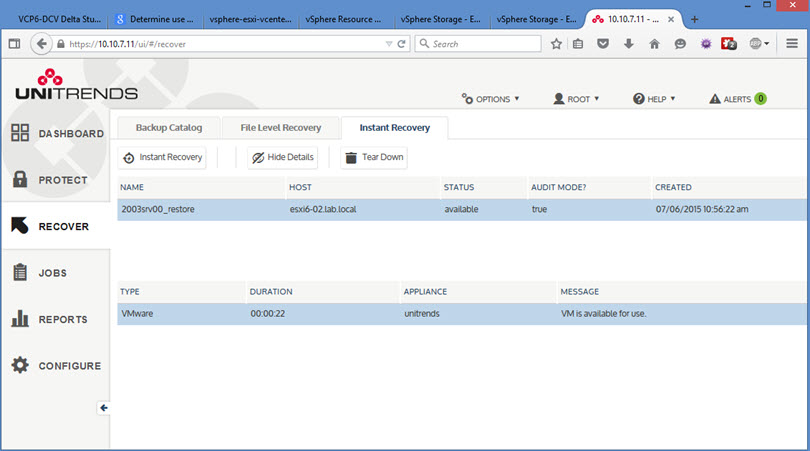Click the browser Search field
The height and width of the screenshot is (451, 810).
tap(478, 44)
